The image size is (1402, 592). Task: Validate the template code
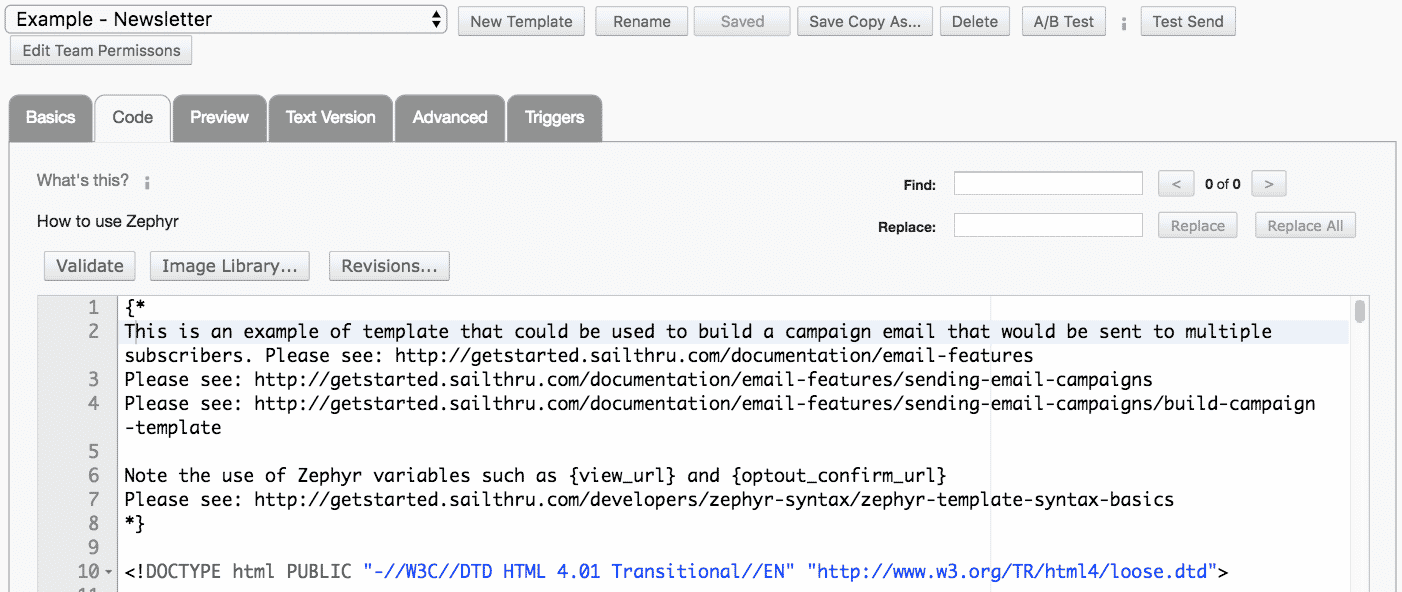pyautogui.click(x=90, y=266)
